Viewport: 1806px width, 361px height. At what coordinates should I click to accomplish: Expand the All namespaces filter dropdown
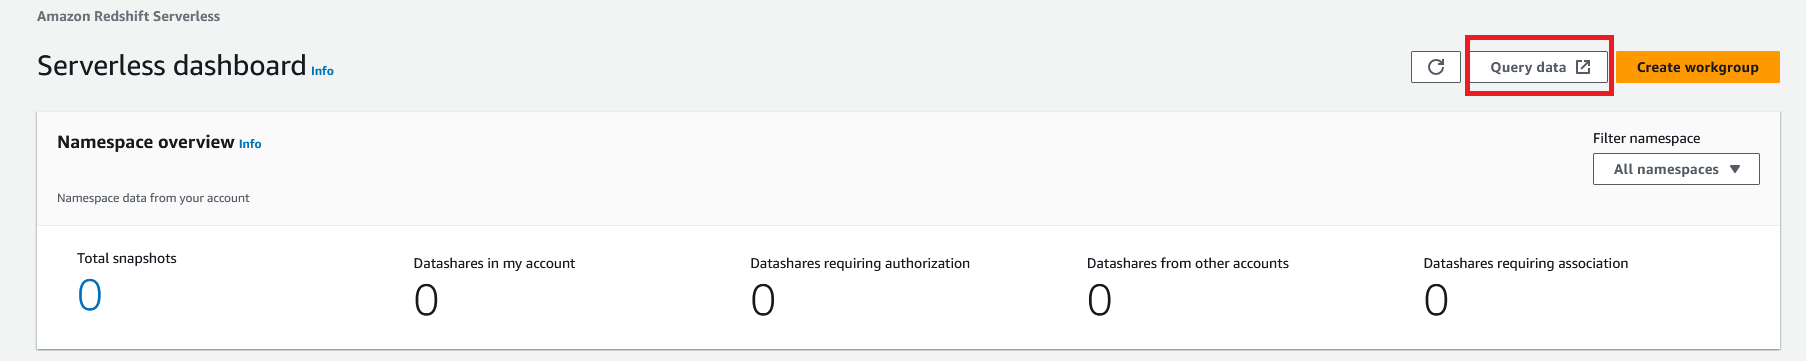pos(1676,169)
